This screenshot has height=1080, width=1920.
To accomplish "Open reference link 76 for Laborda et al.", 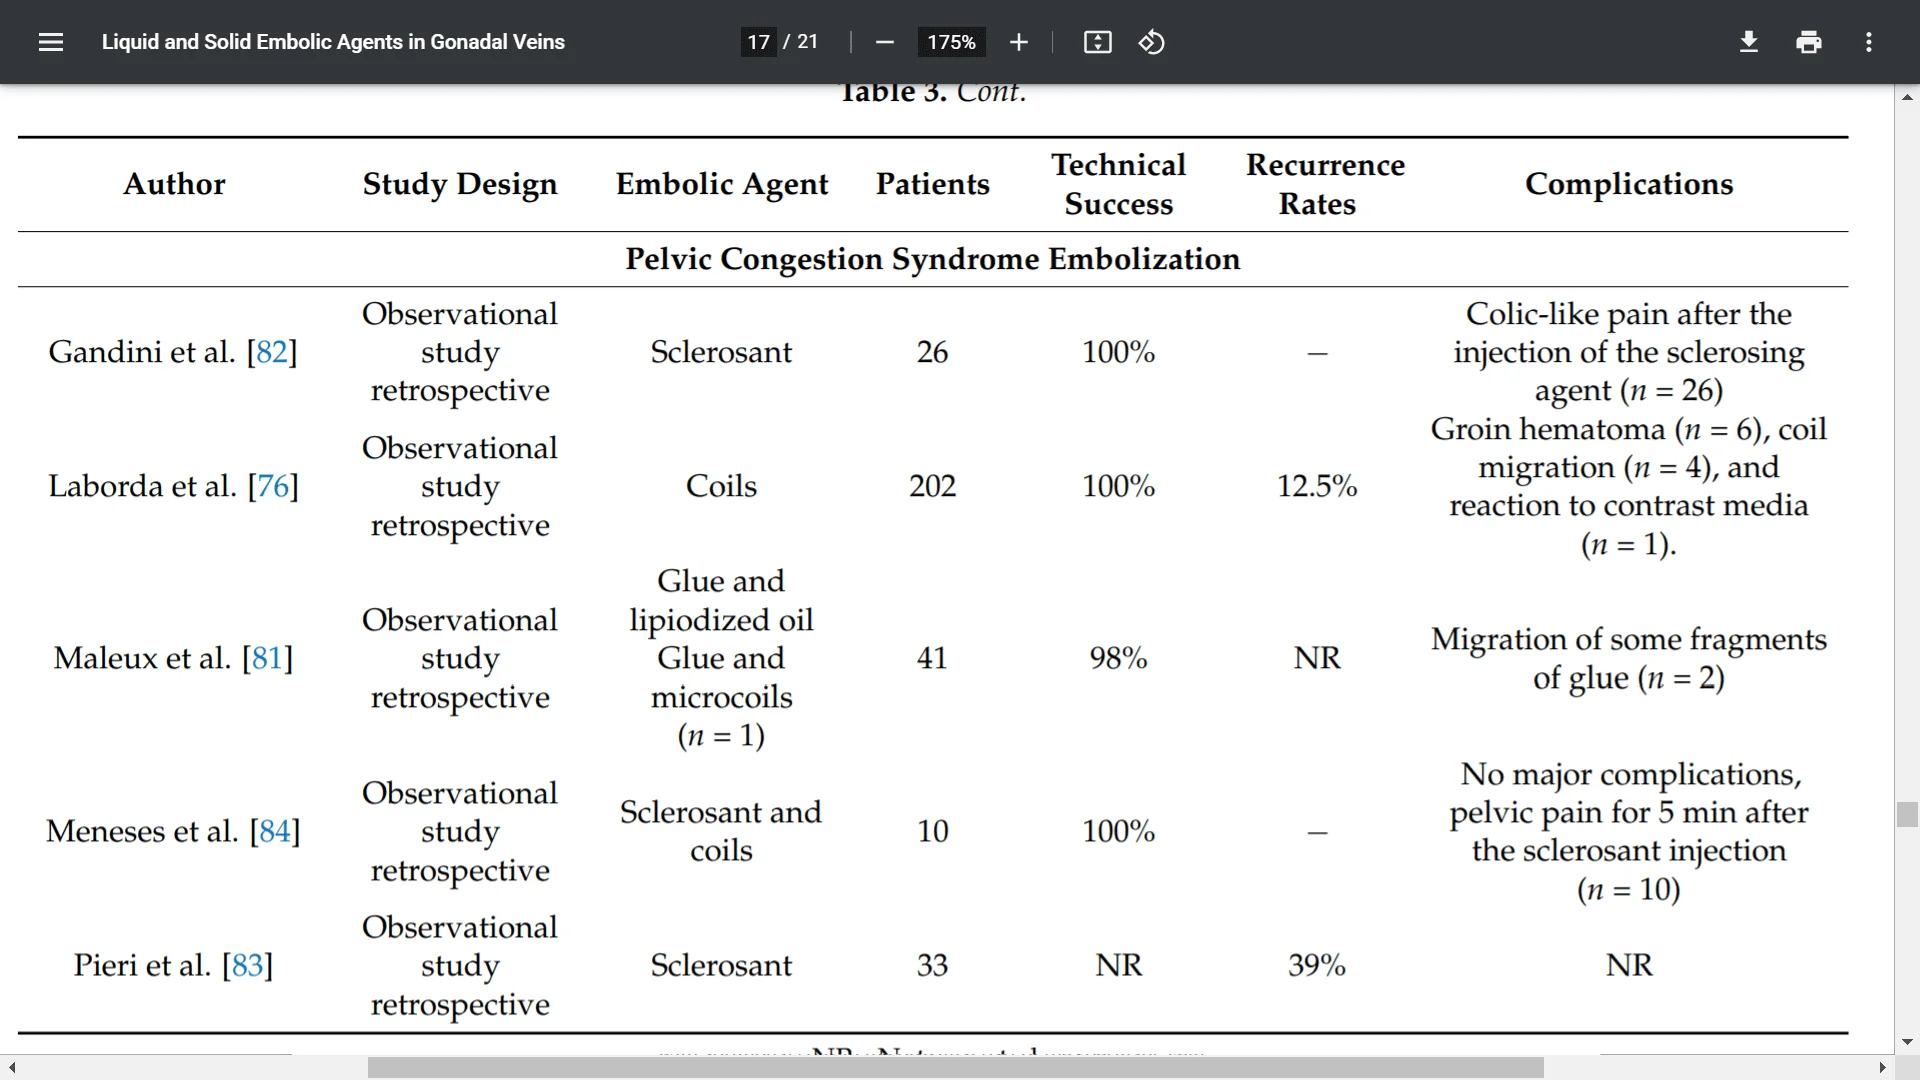I will [x=273, y=486].
